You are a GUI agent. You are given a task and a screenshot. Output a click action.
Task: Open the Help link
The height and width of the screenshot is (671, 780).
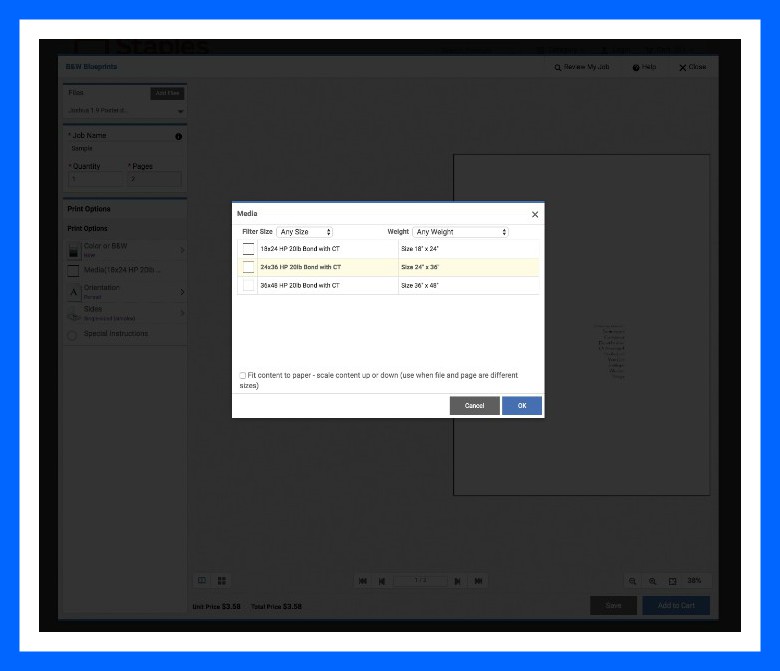click(645, 67)
